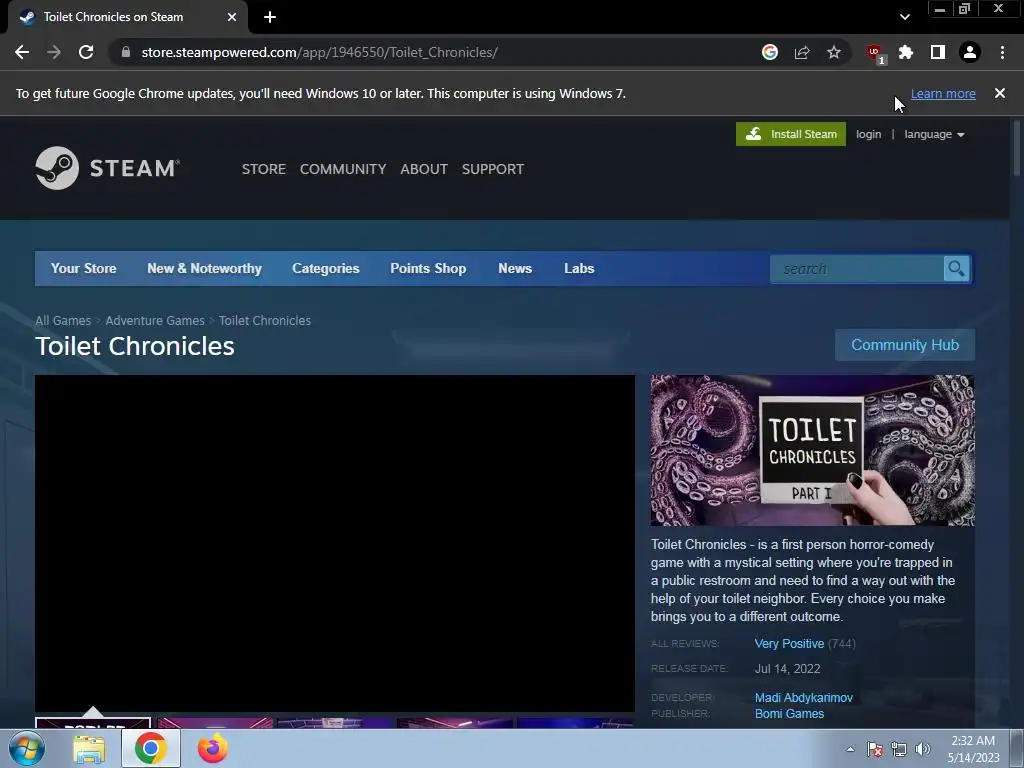Click the Chrome taskbar icon
Viewport: 1024px width, 768px height.
tap(151, 748)
